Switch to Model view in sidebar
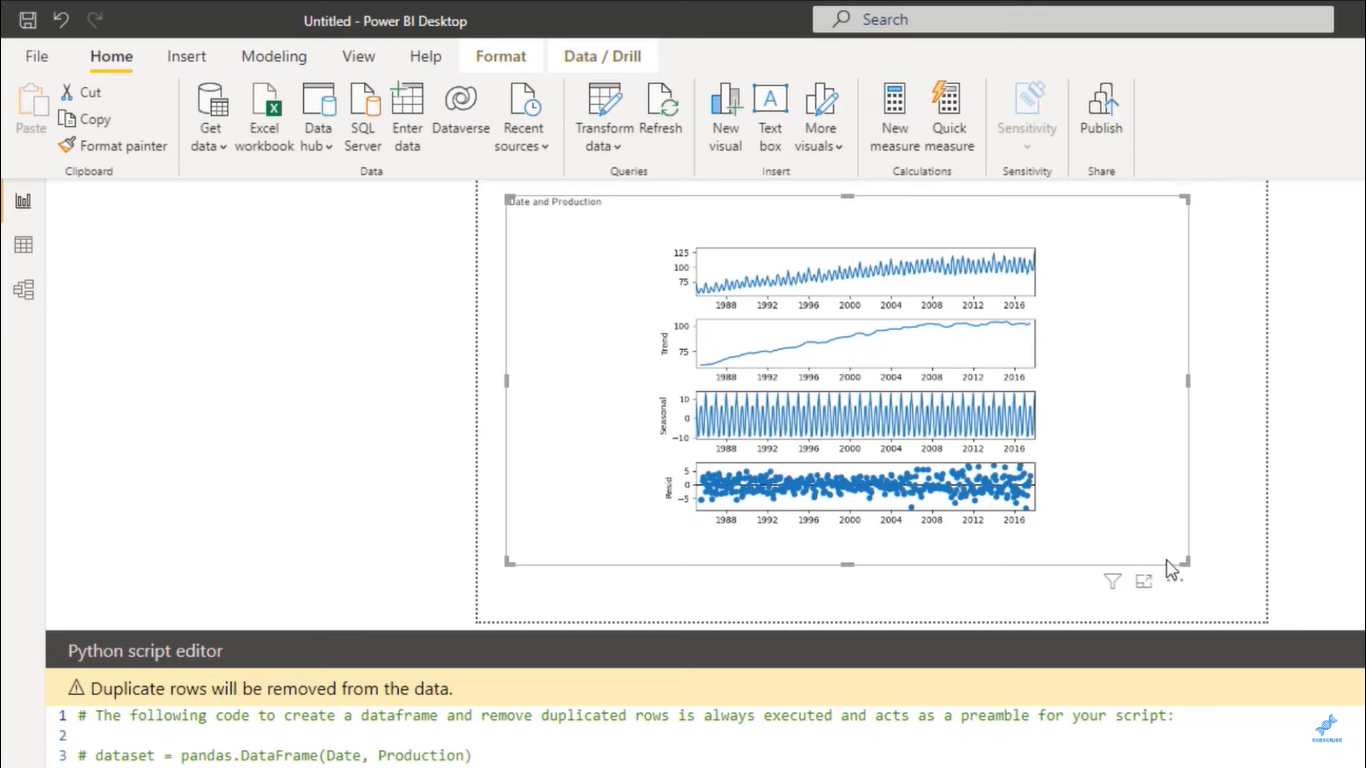This screenshot has height=768, width=1366. [23, 290]
